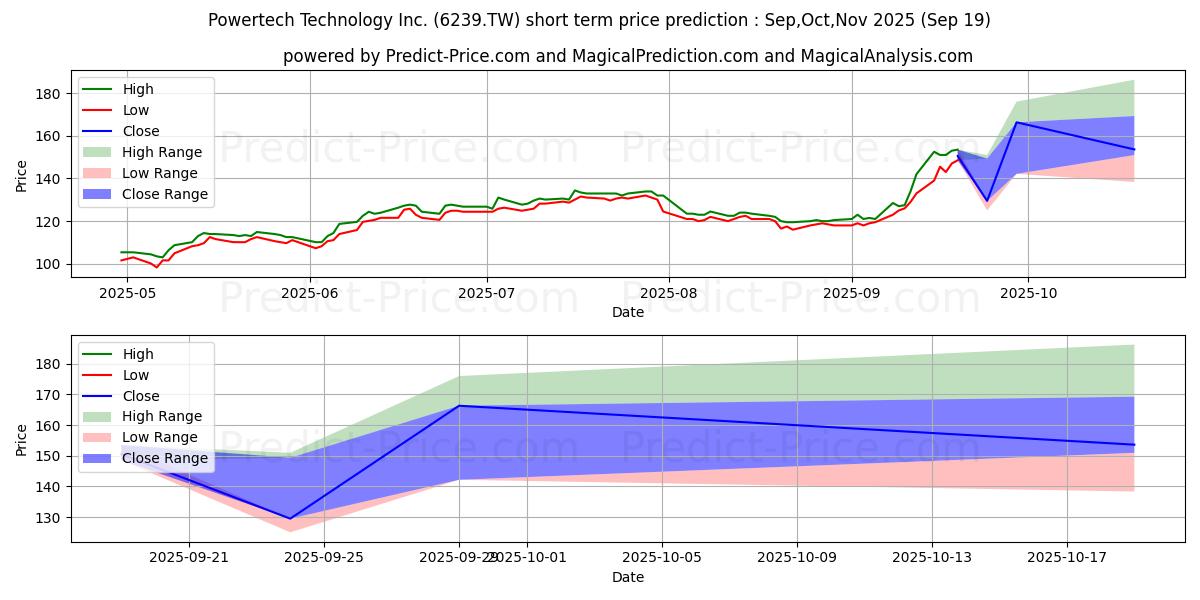Click the 2025-10 tick label on top chart
1200x600 pixels.
1027,294
